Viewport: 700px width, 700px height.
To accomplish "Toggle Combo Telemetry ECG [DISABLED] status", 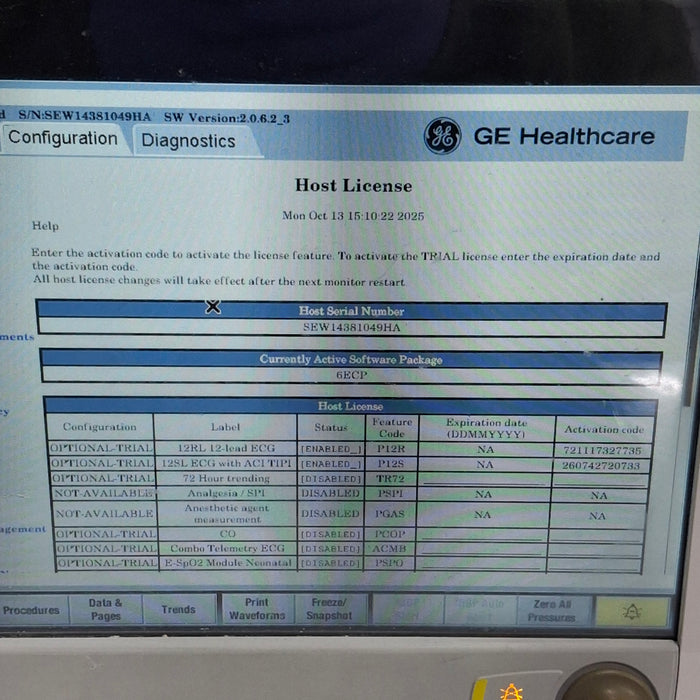I will click(x=331, y=549).
